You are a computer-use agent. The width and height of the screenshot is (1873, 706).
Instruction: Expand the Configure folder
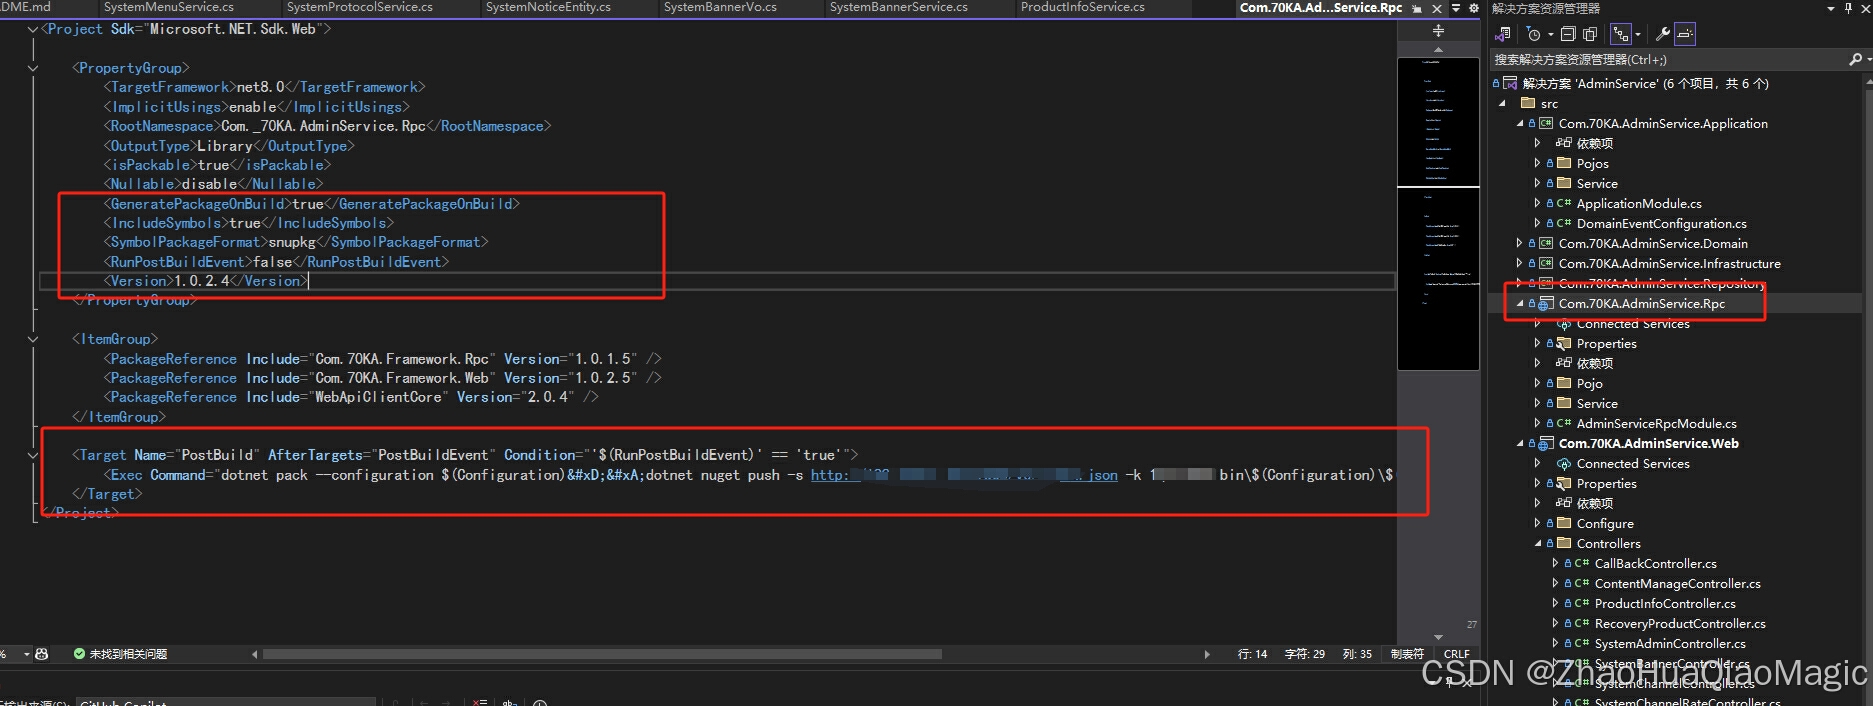coord(1537,523)
